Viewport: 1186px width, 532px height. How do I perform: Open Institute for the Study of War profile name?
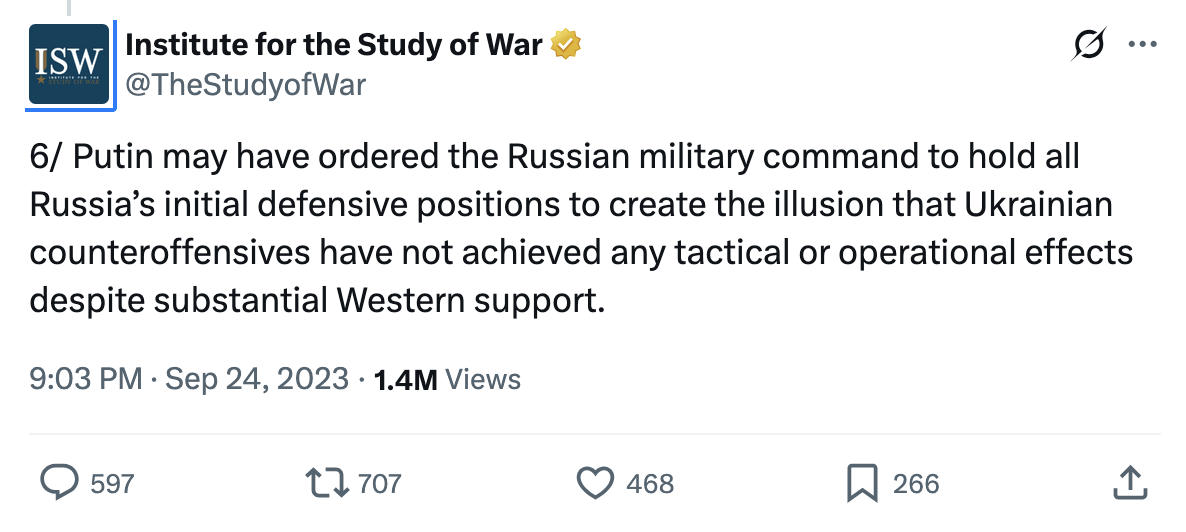pos(334,45)
